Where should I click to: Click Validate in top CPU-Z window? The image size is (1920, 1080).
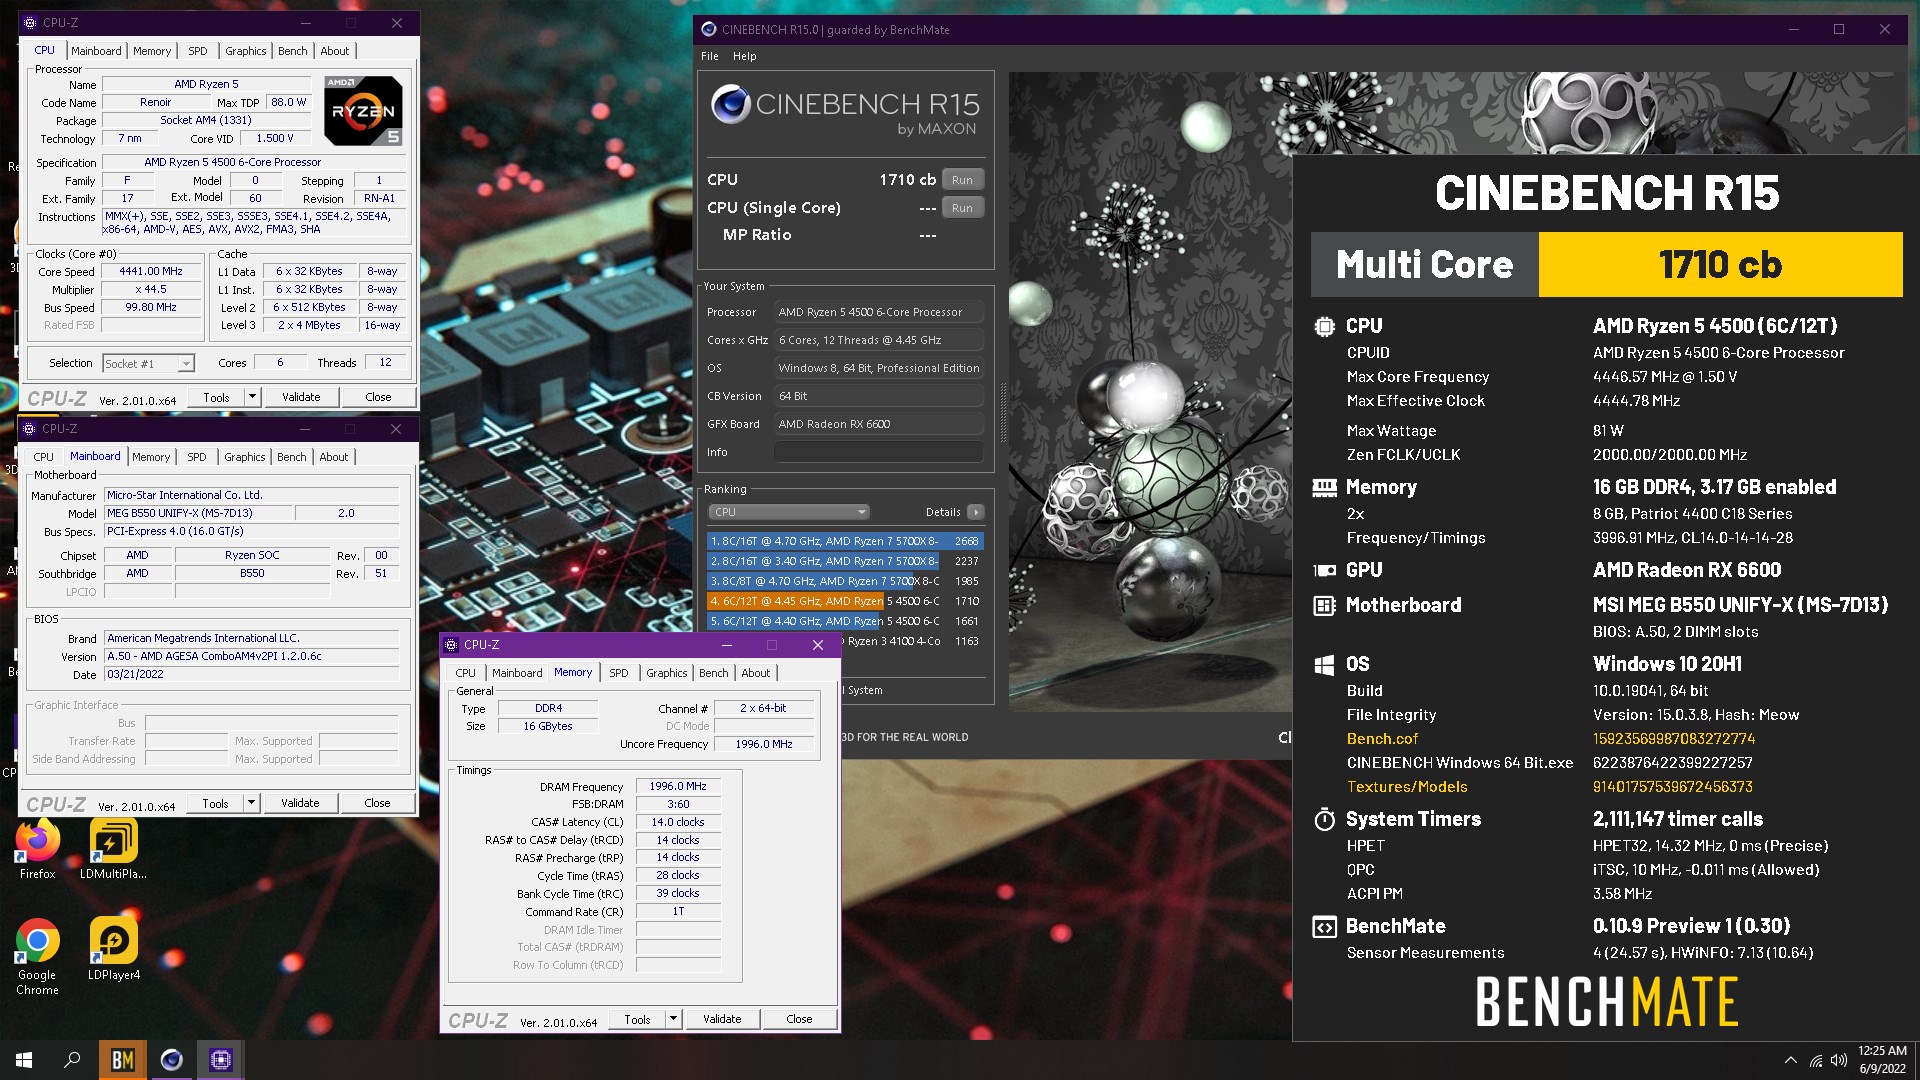coord(301,397)
